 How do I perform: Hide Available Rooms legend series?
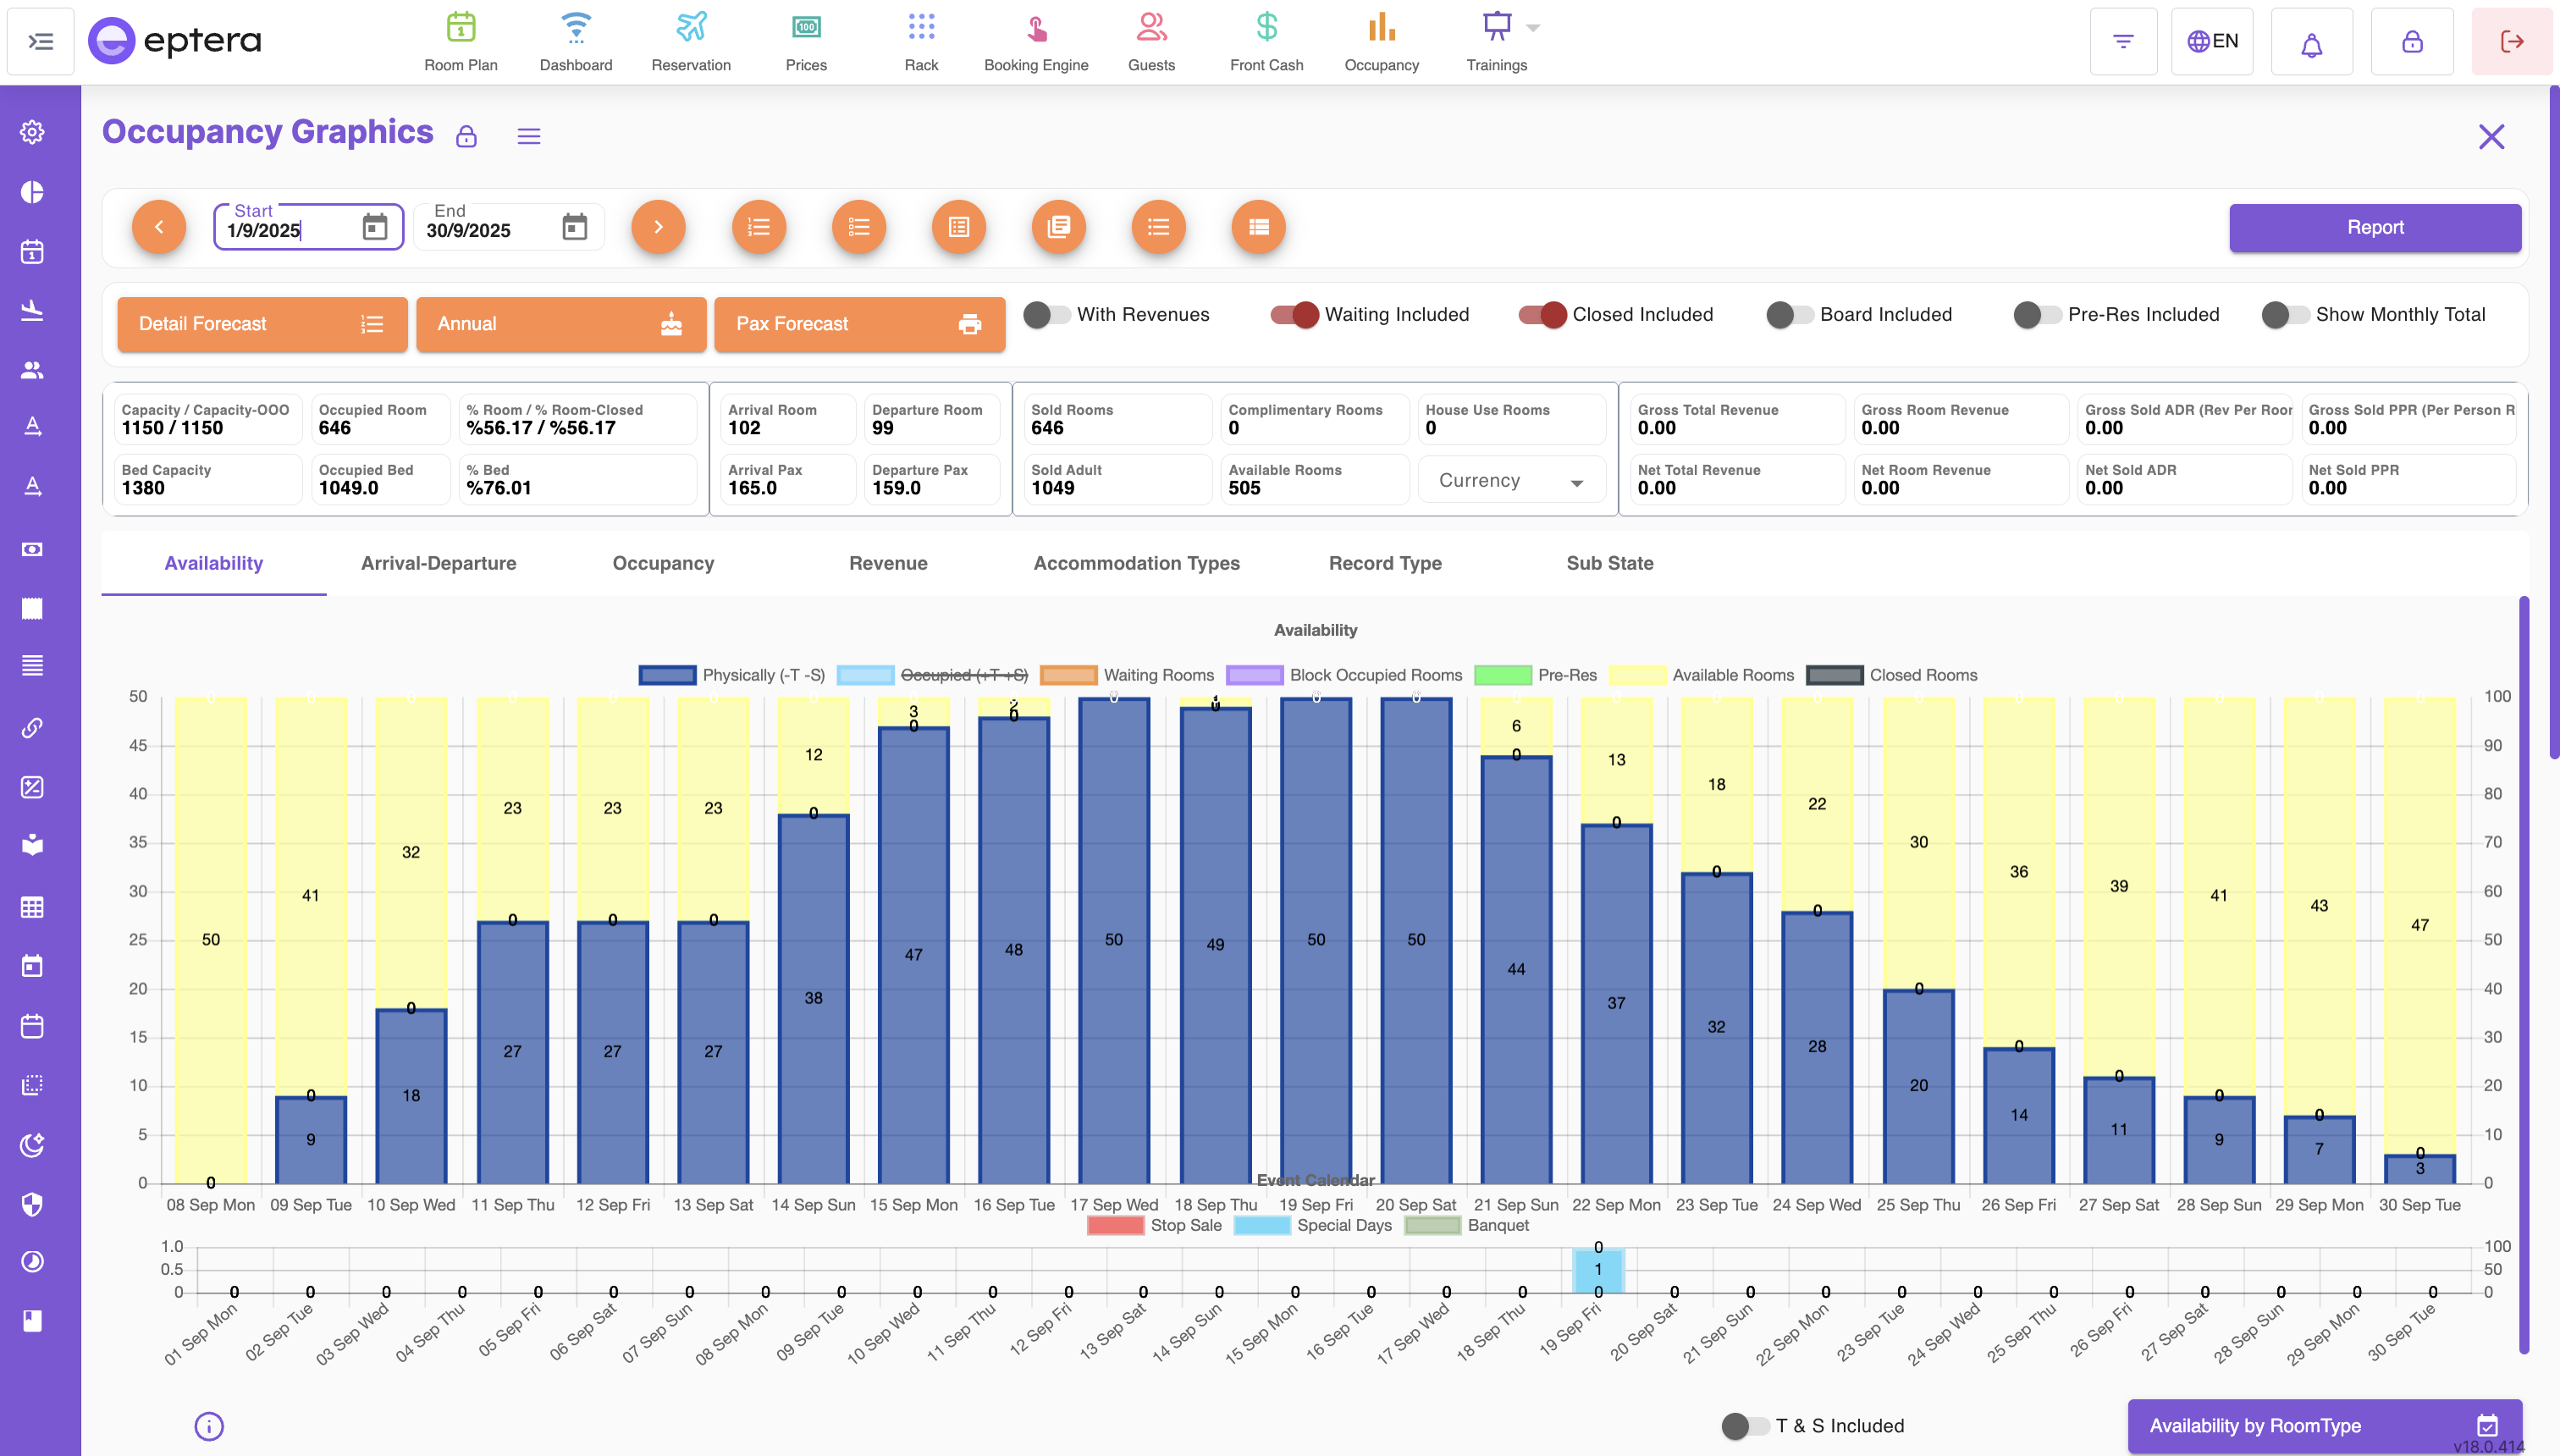coord(1702,676)
